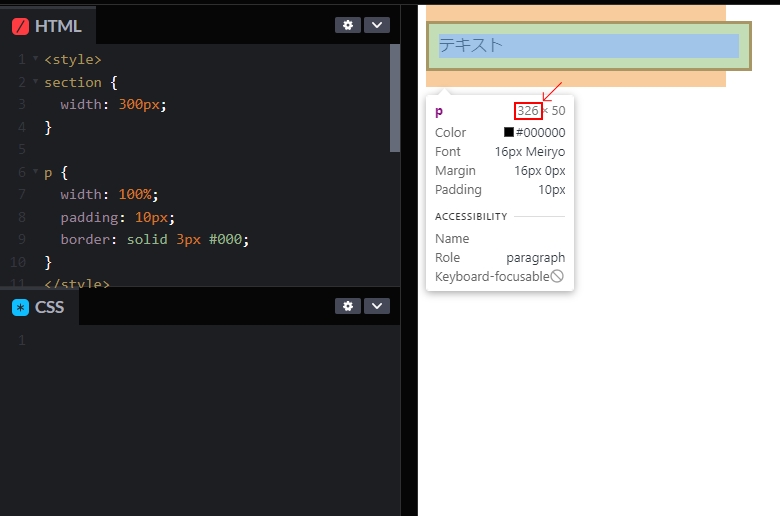780x516 pixels.
Task: Click the 'section {' selector line
Action: tap(81, 82)
